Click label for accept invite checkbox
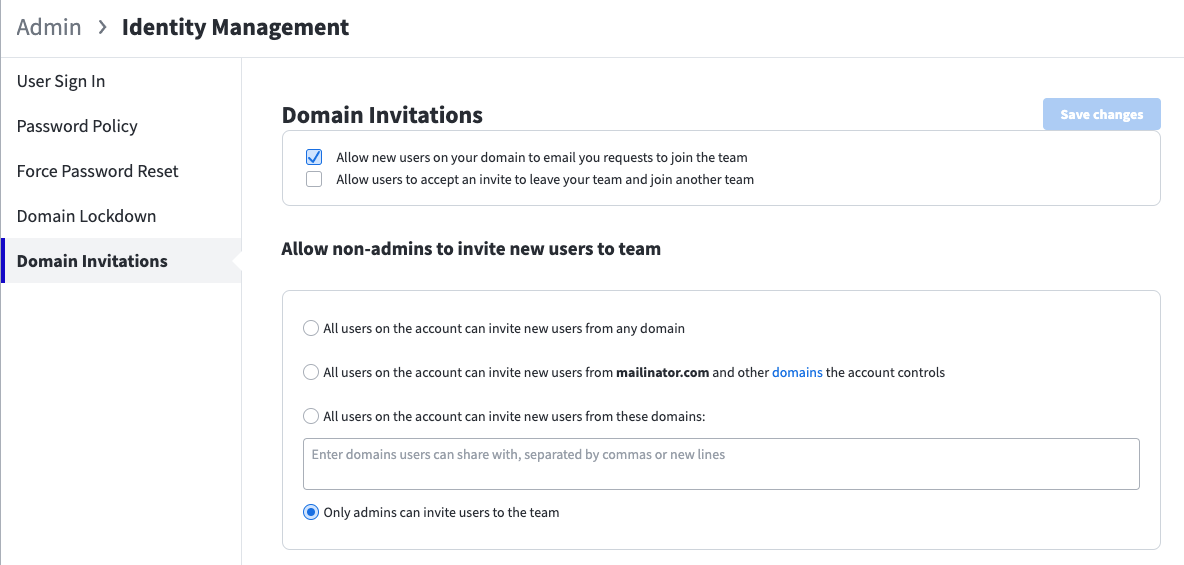The image size is (1184, 565). pos(545,180)
